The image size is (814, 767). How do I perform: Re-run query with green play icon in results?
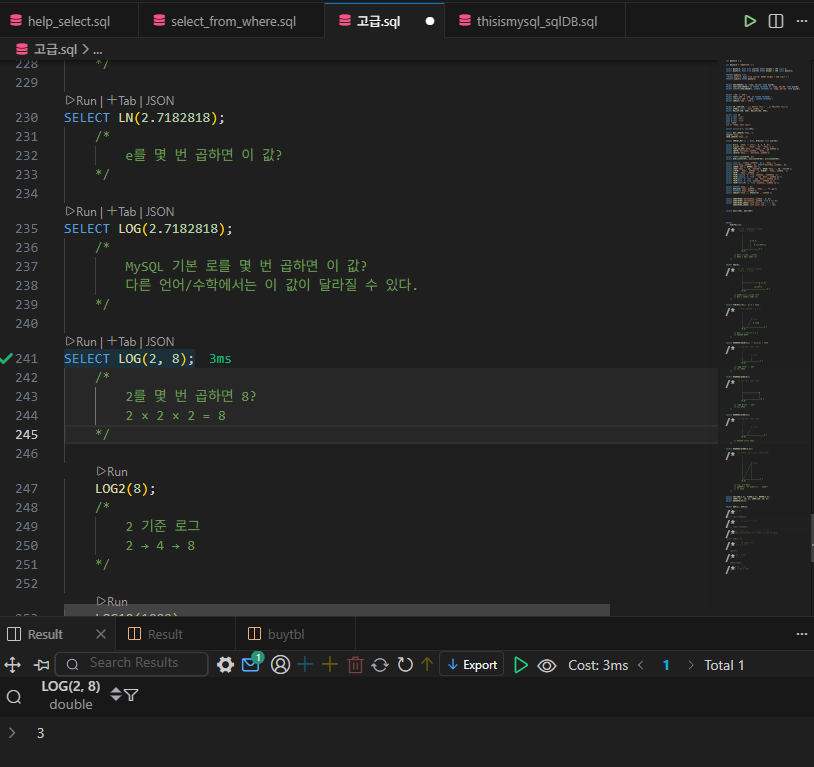pos(520,665)
